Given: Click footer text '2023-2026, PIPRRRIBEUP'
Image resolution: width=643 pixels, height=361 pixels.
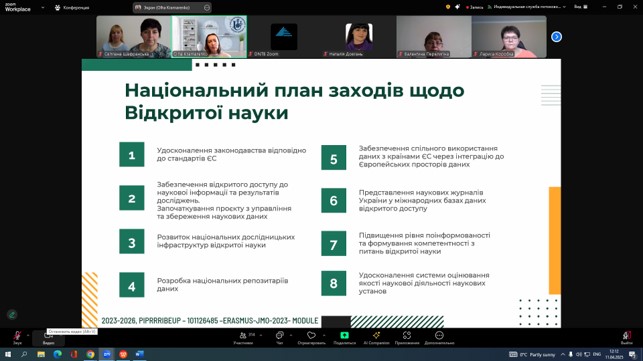Looking at the screenshot, I should pos(141,320).
